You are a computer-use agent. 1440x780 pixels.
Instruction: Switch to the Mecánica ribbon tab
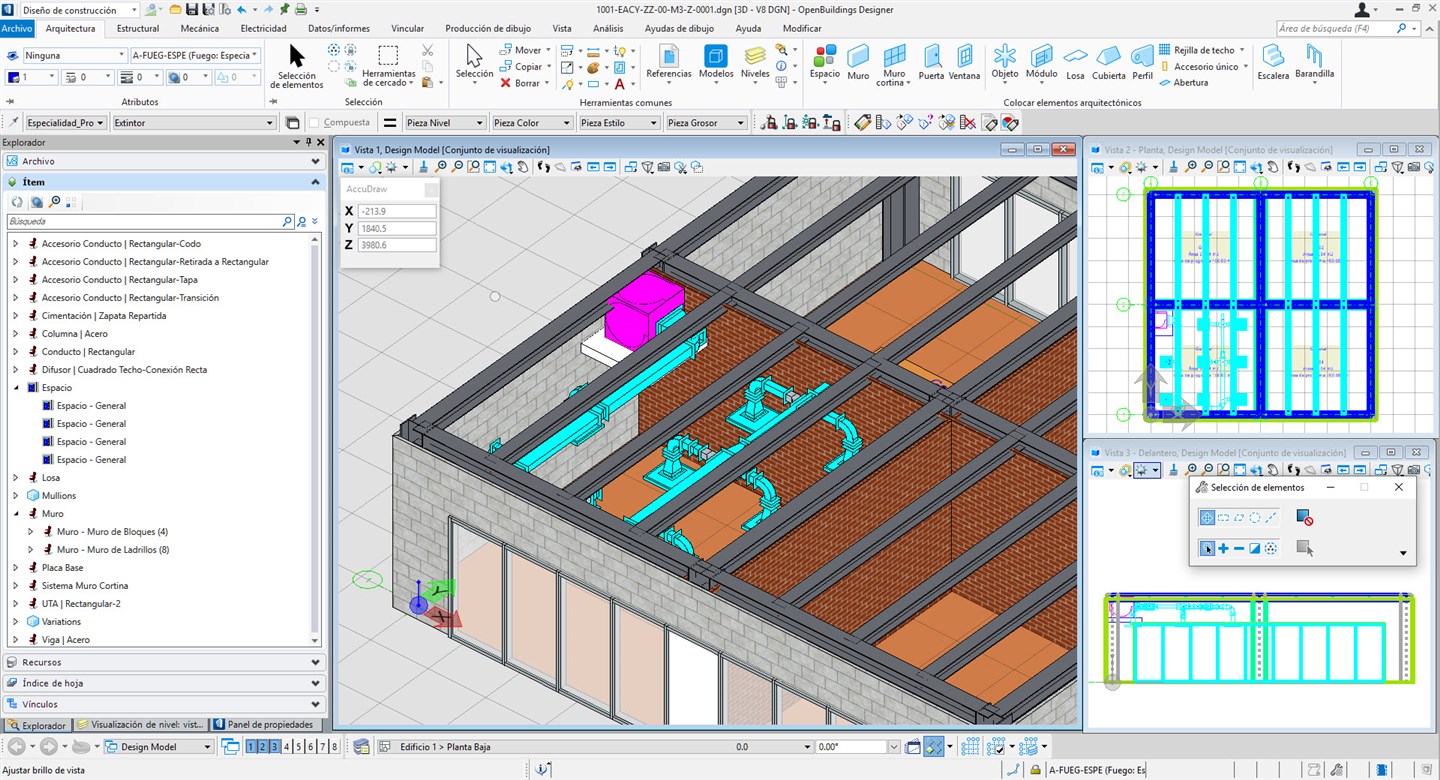[199, 29]
